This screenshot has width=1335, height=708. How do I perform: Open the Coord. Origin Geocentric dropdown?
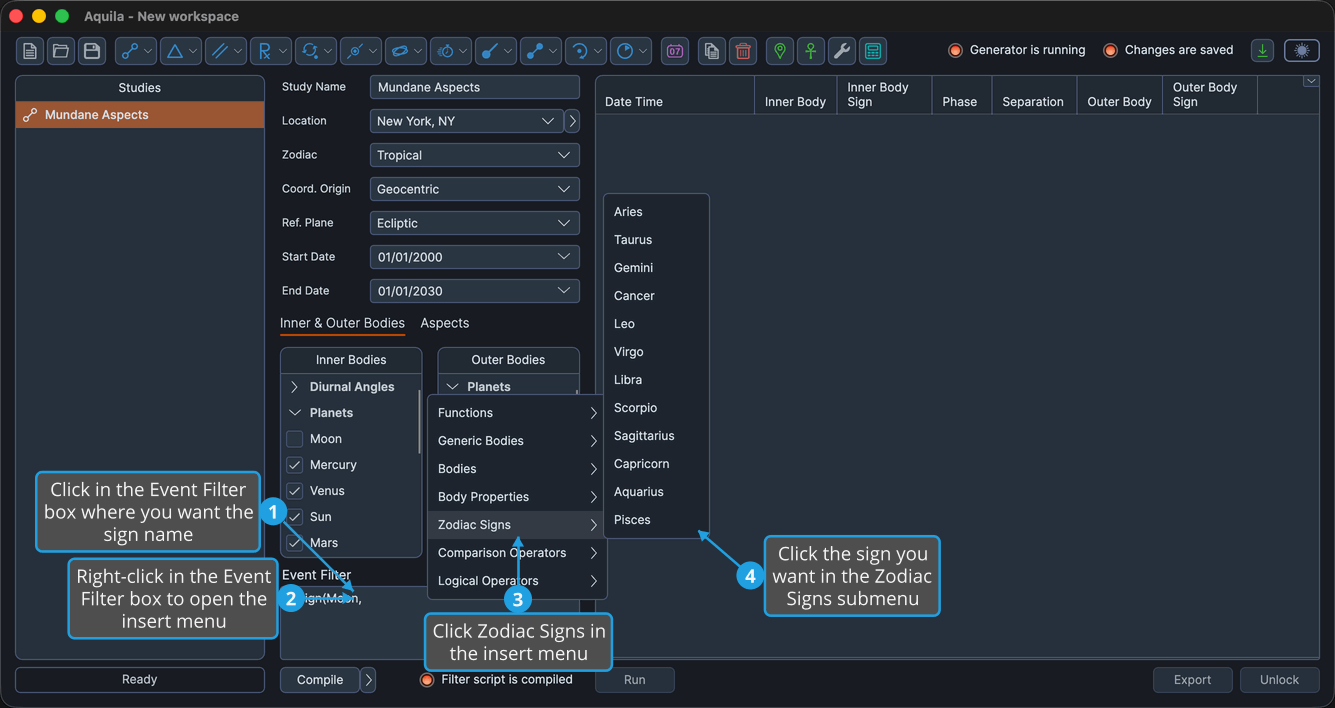click(475, 189)
